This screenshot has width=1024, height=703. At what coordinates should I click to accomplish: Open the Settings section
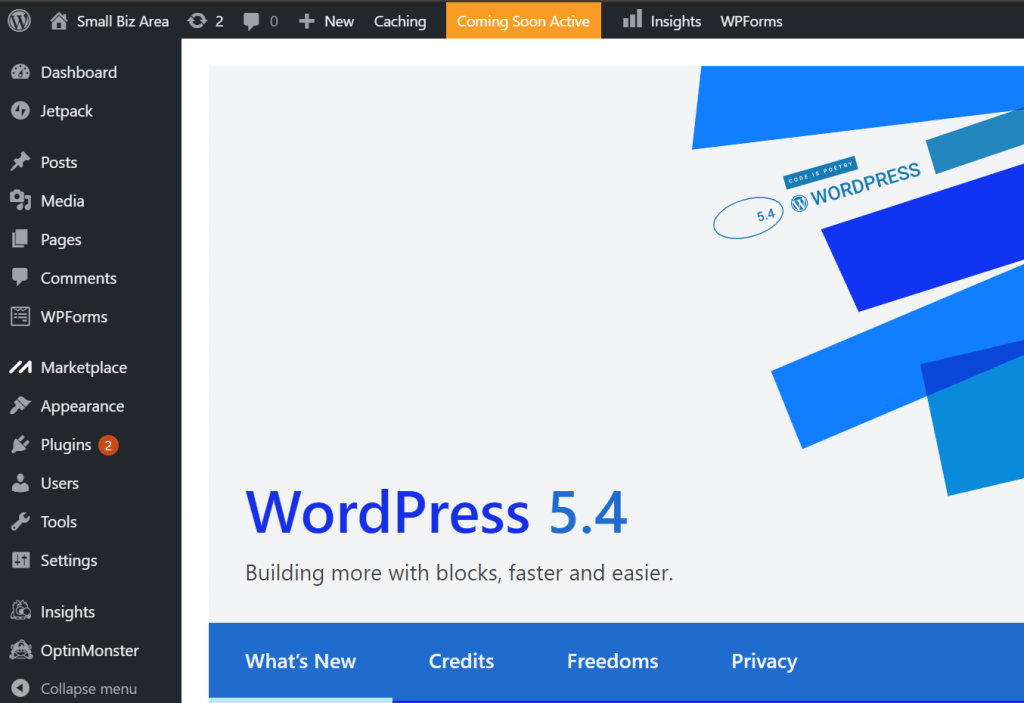click(69, 561)
